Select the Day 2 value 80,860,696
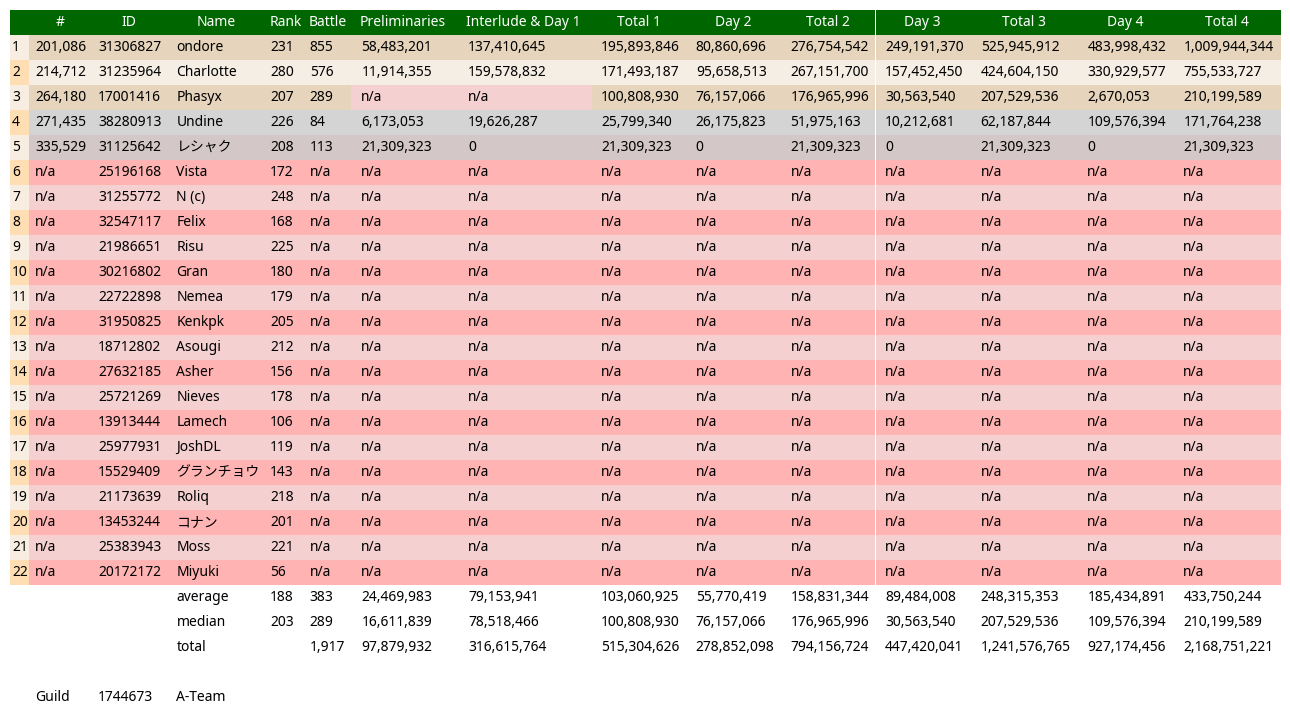Screen dimensions: 1290x720 pyautogui.click(x=731, y=46)
